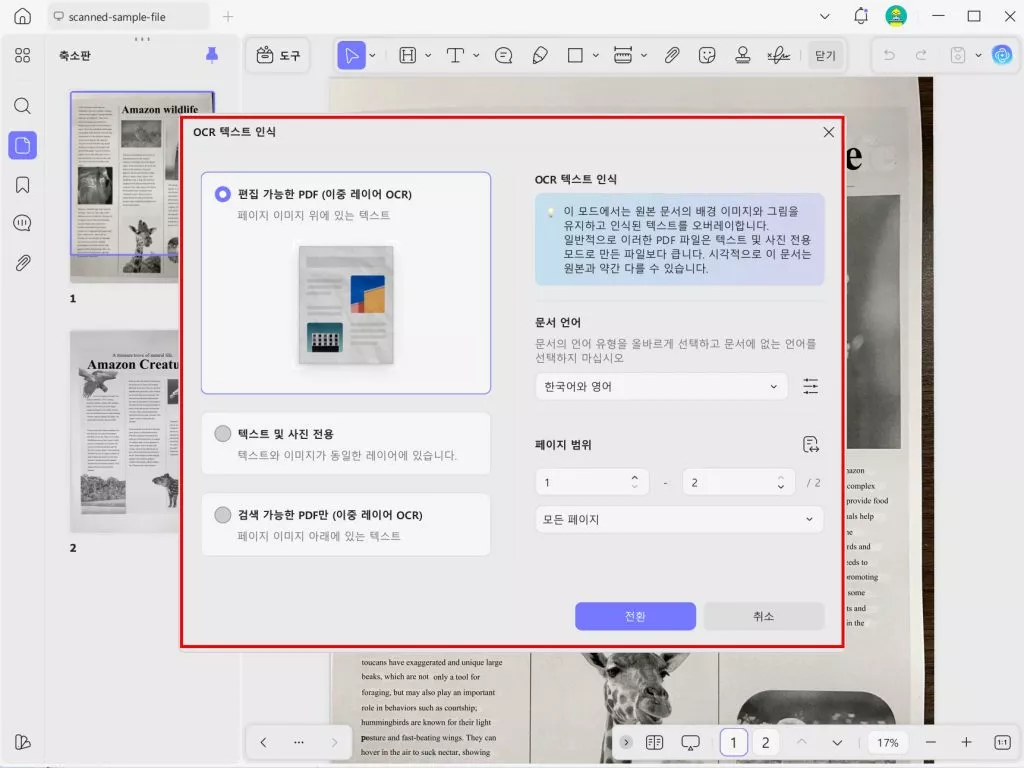Viewport: 1024px width, 768px height.
Task: Click the start page number field
Action: pyautogui.click(x=592, y=483)
